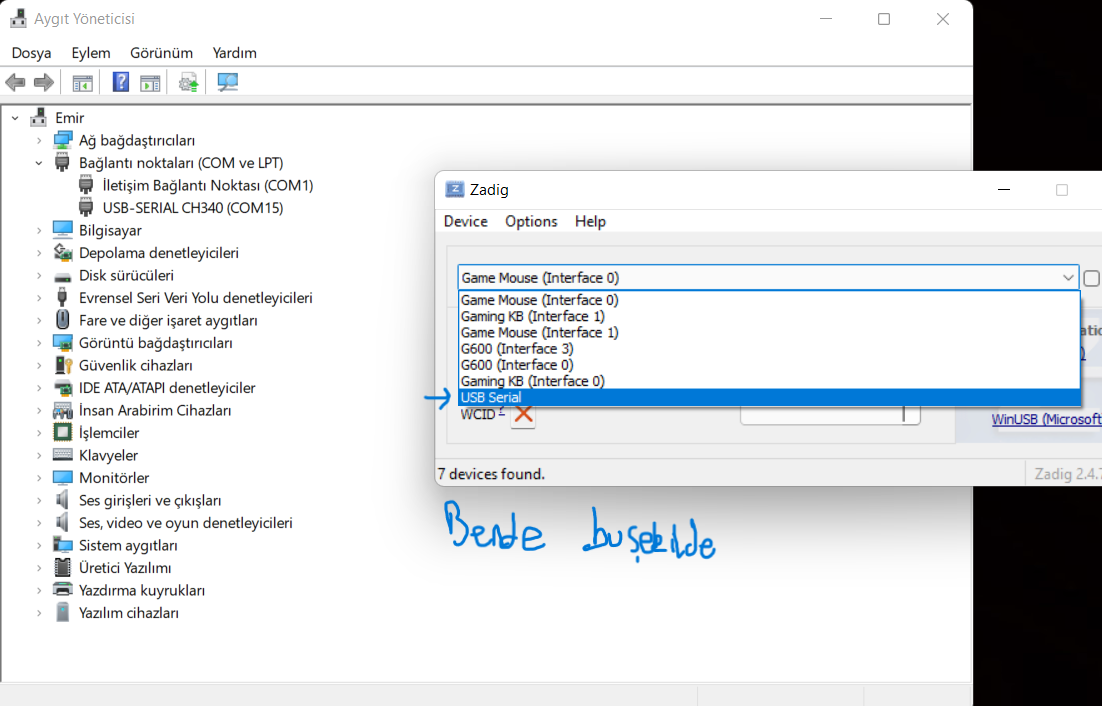Click the Zadig device dropdown arrow
Screen dimensions: 1102x706
click(1067, 278)
